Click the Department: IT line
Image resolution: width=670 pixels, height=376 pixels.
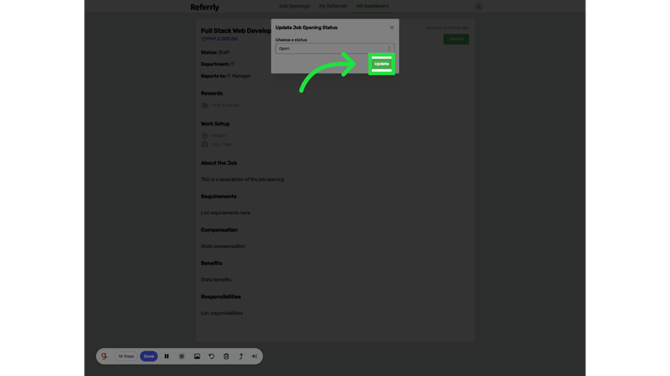217,64
